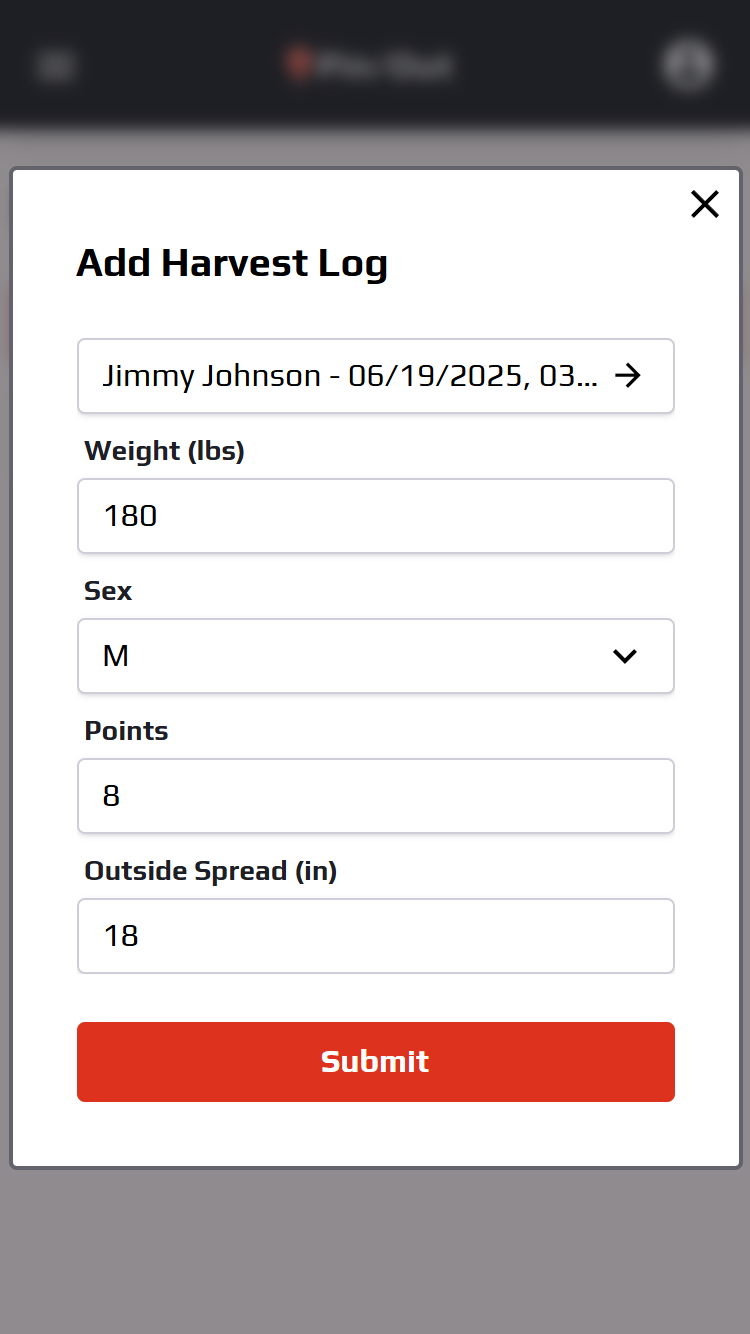Close the Add Harvest Log dialog
Screen dimensions: 750x1334
(x=705, y=204)
